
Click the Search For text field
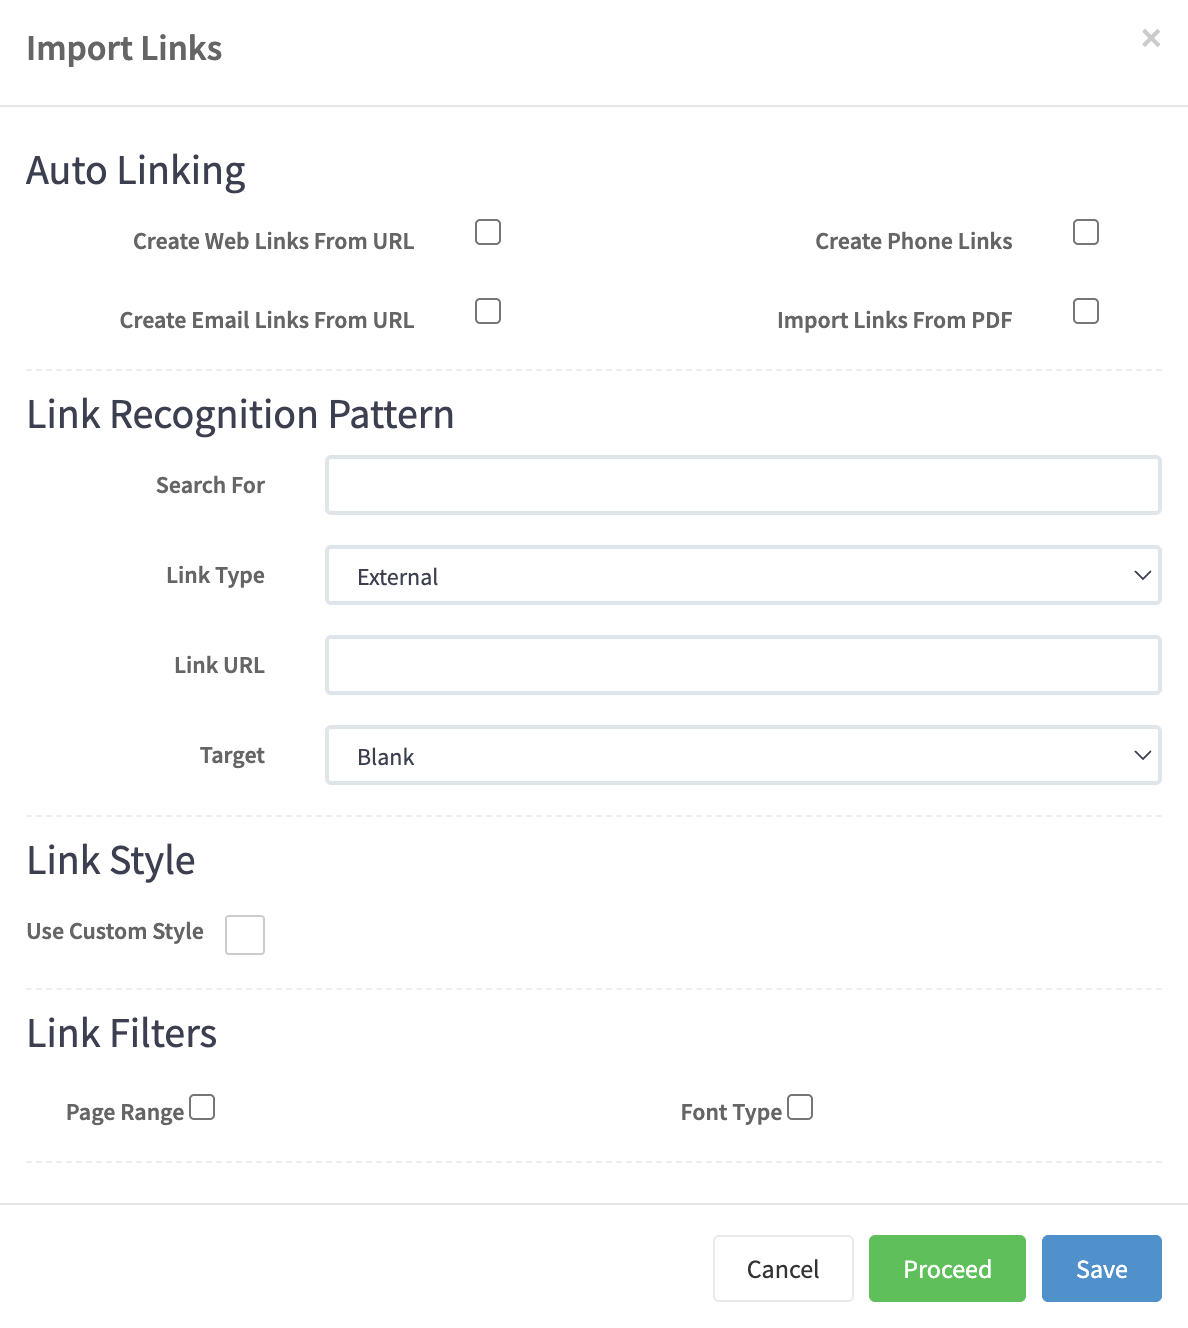[x=743, y=485]
